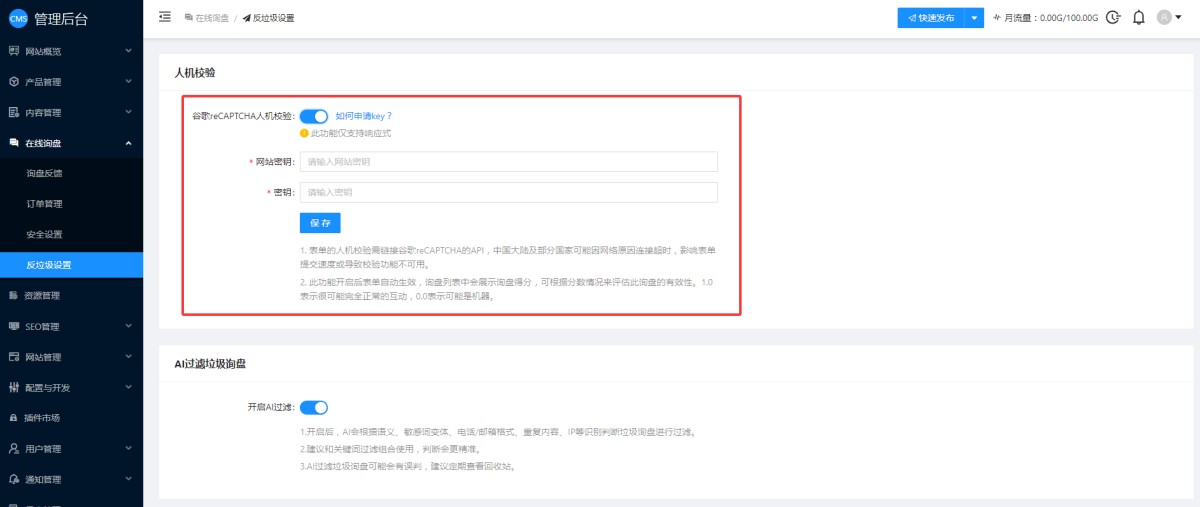Click the 在线询盘 chat bubble icon in sidebar
Image resolution: width=1200 pixels, height=507 pixels.
(x=14, y=143)
